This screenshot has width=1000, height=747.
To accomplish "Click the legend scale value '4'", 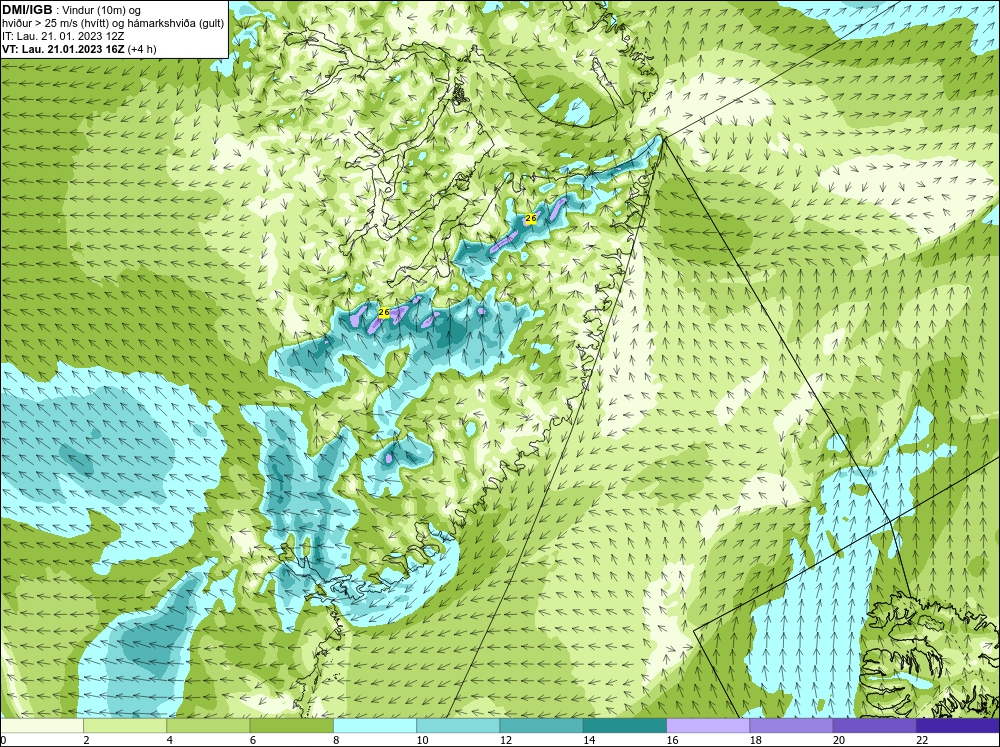I will (170, 740).
